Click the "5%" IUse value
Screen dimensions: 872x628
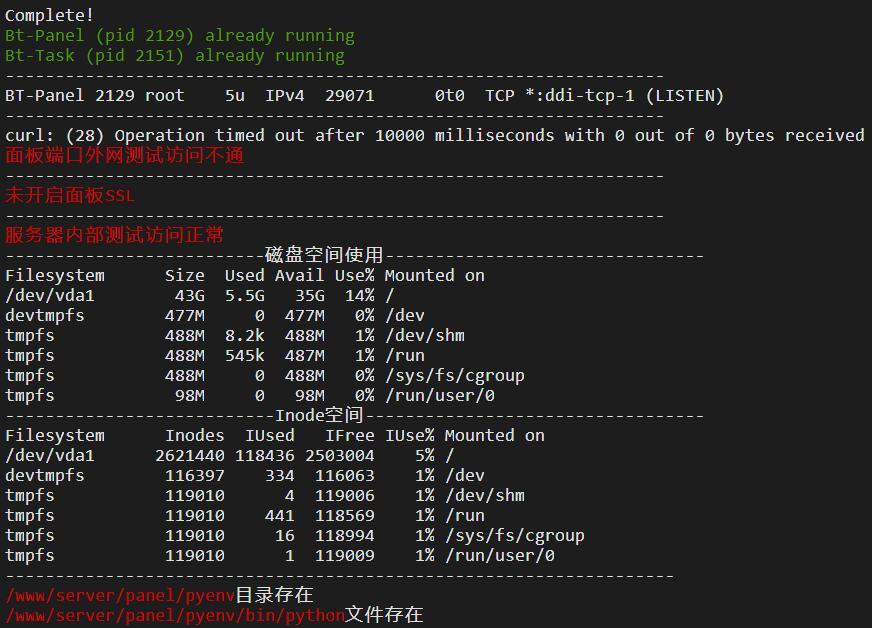425,456
